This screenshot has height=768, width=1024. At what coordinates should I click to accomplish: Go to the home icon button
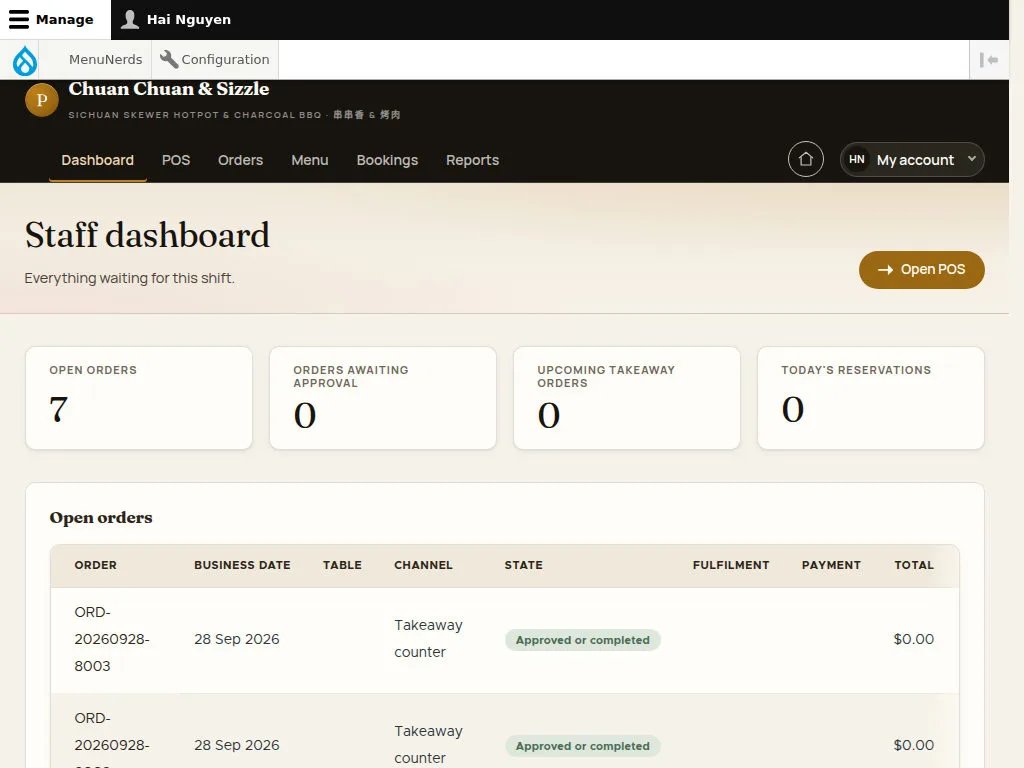(805, 159)
